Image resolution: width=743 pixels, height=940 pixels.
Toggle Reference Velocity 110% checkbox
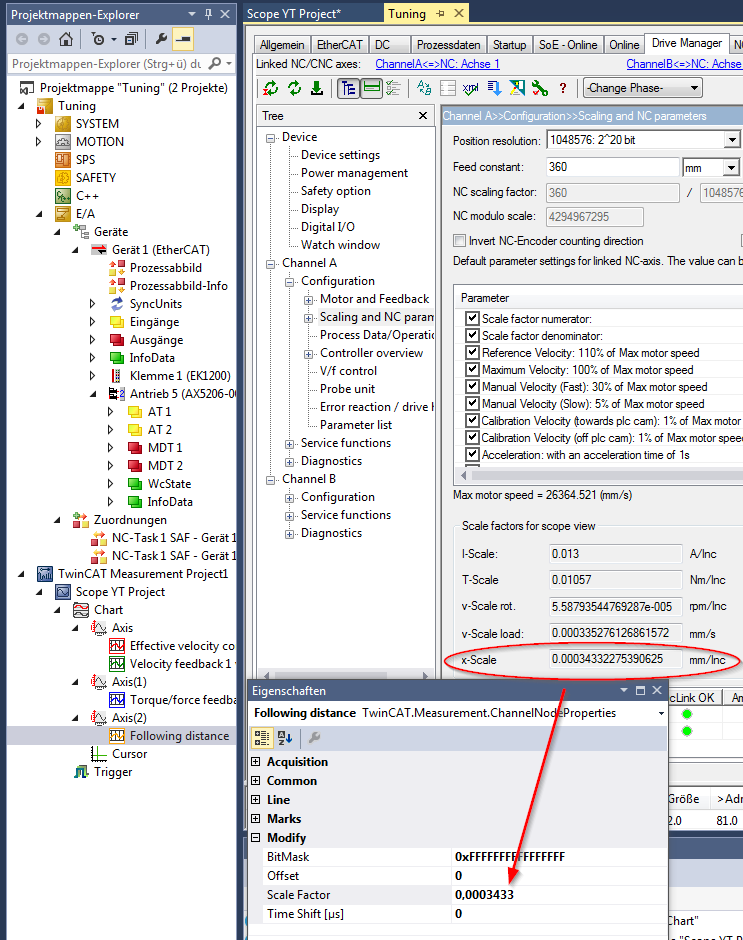tap(473, 352)
